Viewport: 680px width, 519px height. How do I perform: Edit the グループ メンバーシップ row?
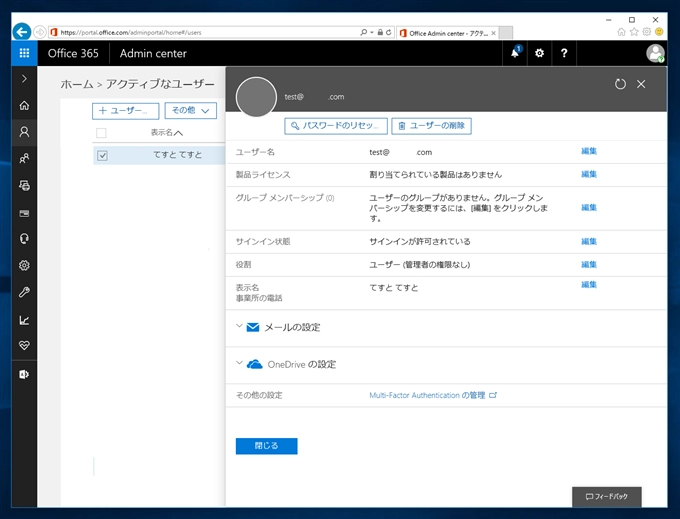[589, 207]
